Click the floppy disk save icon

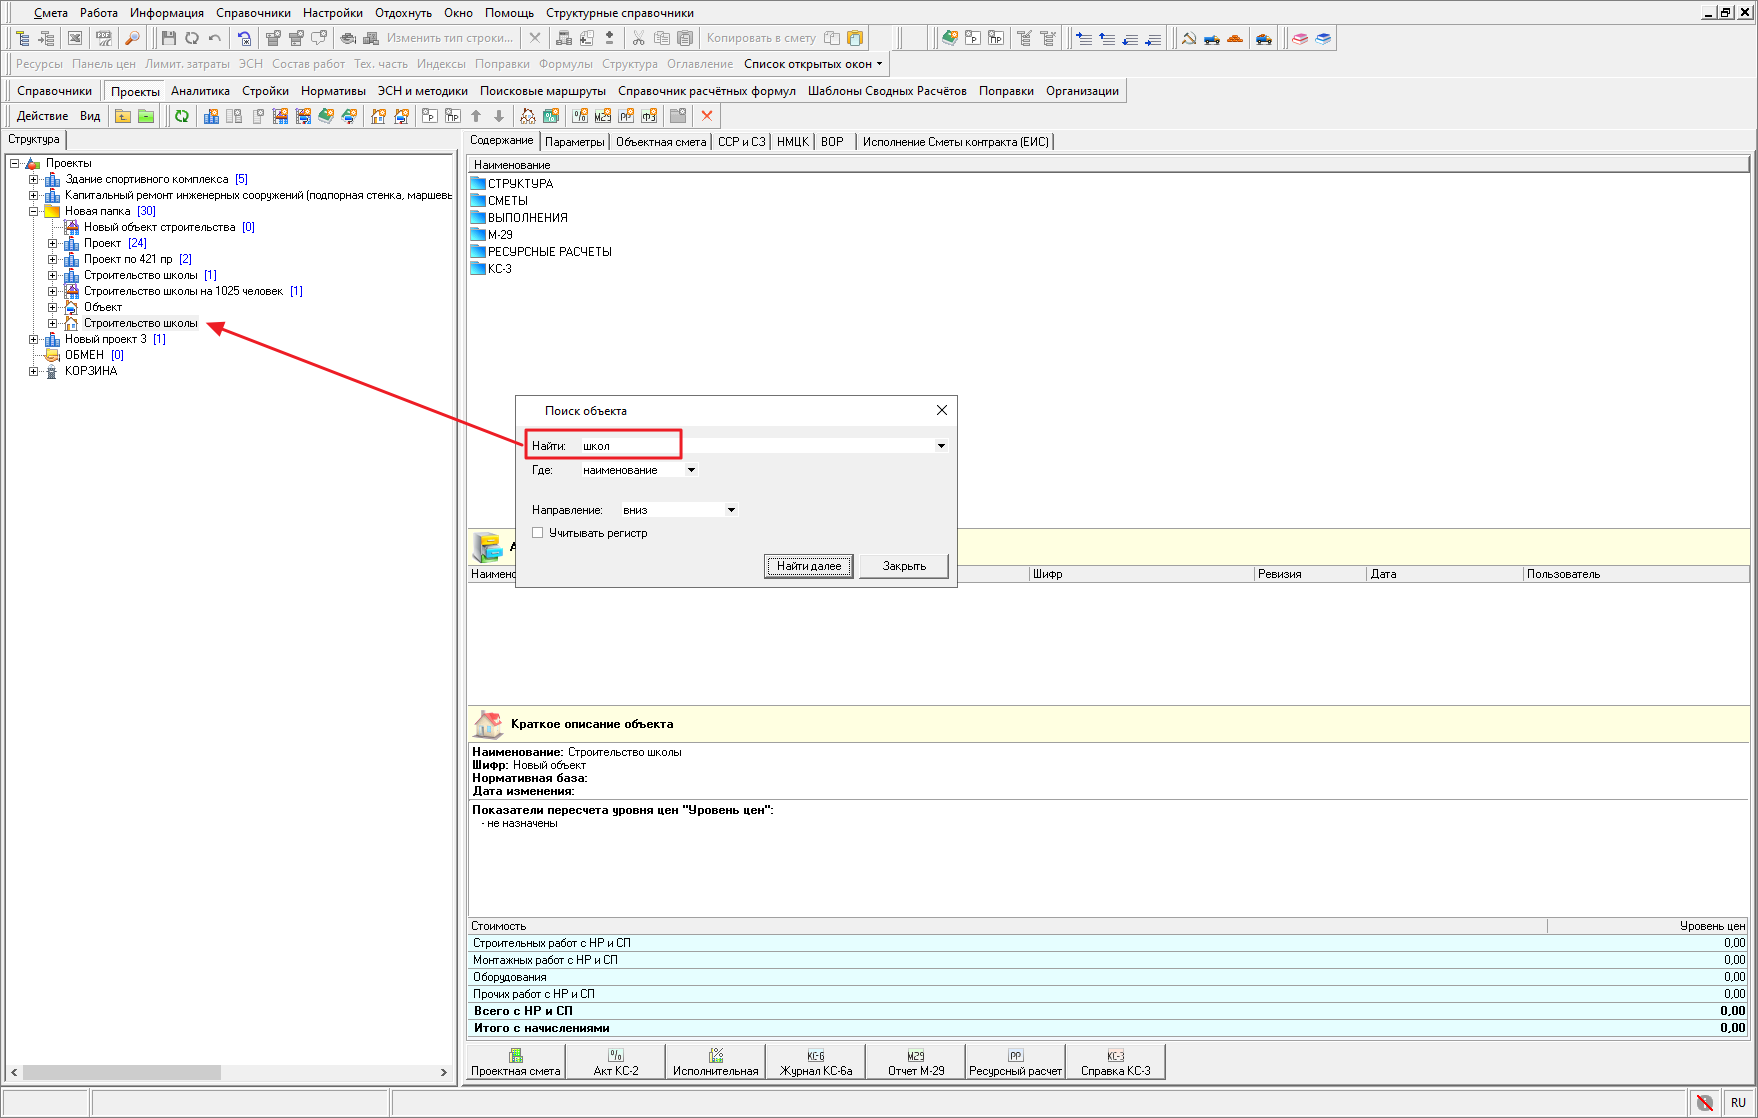click(168, 38)
